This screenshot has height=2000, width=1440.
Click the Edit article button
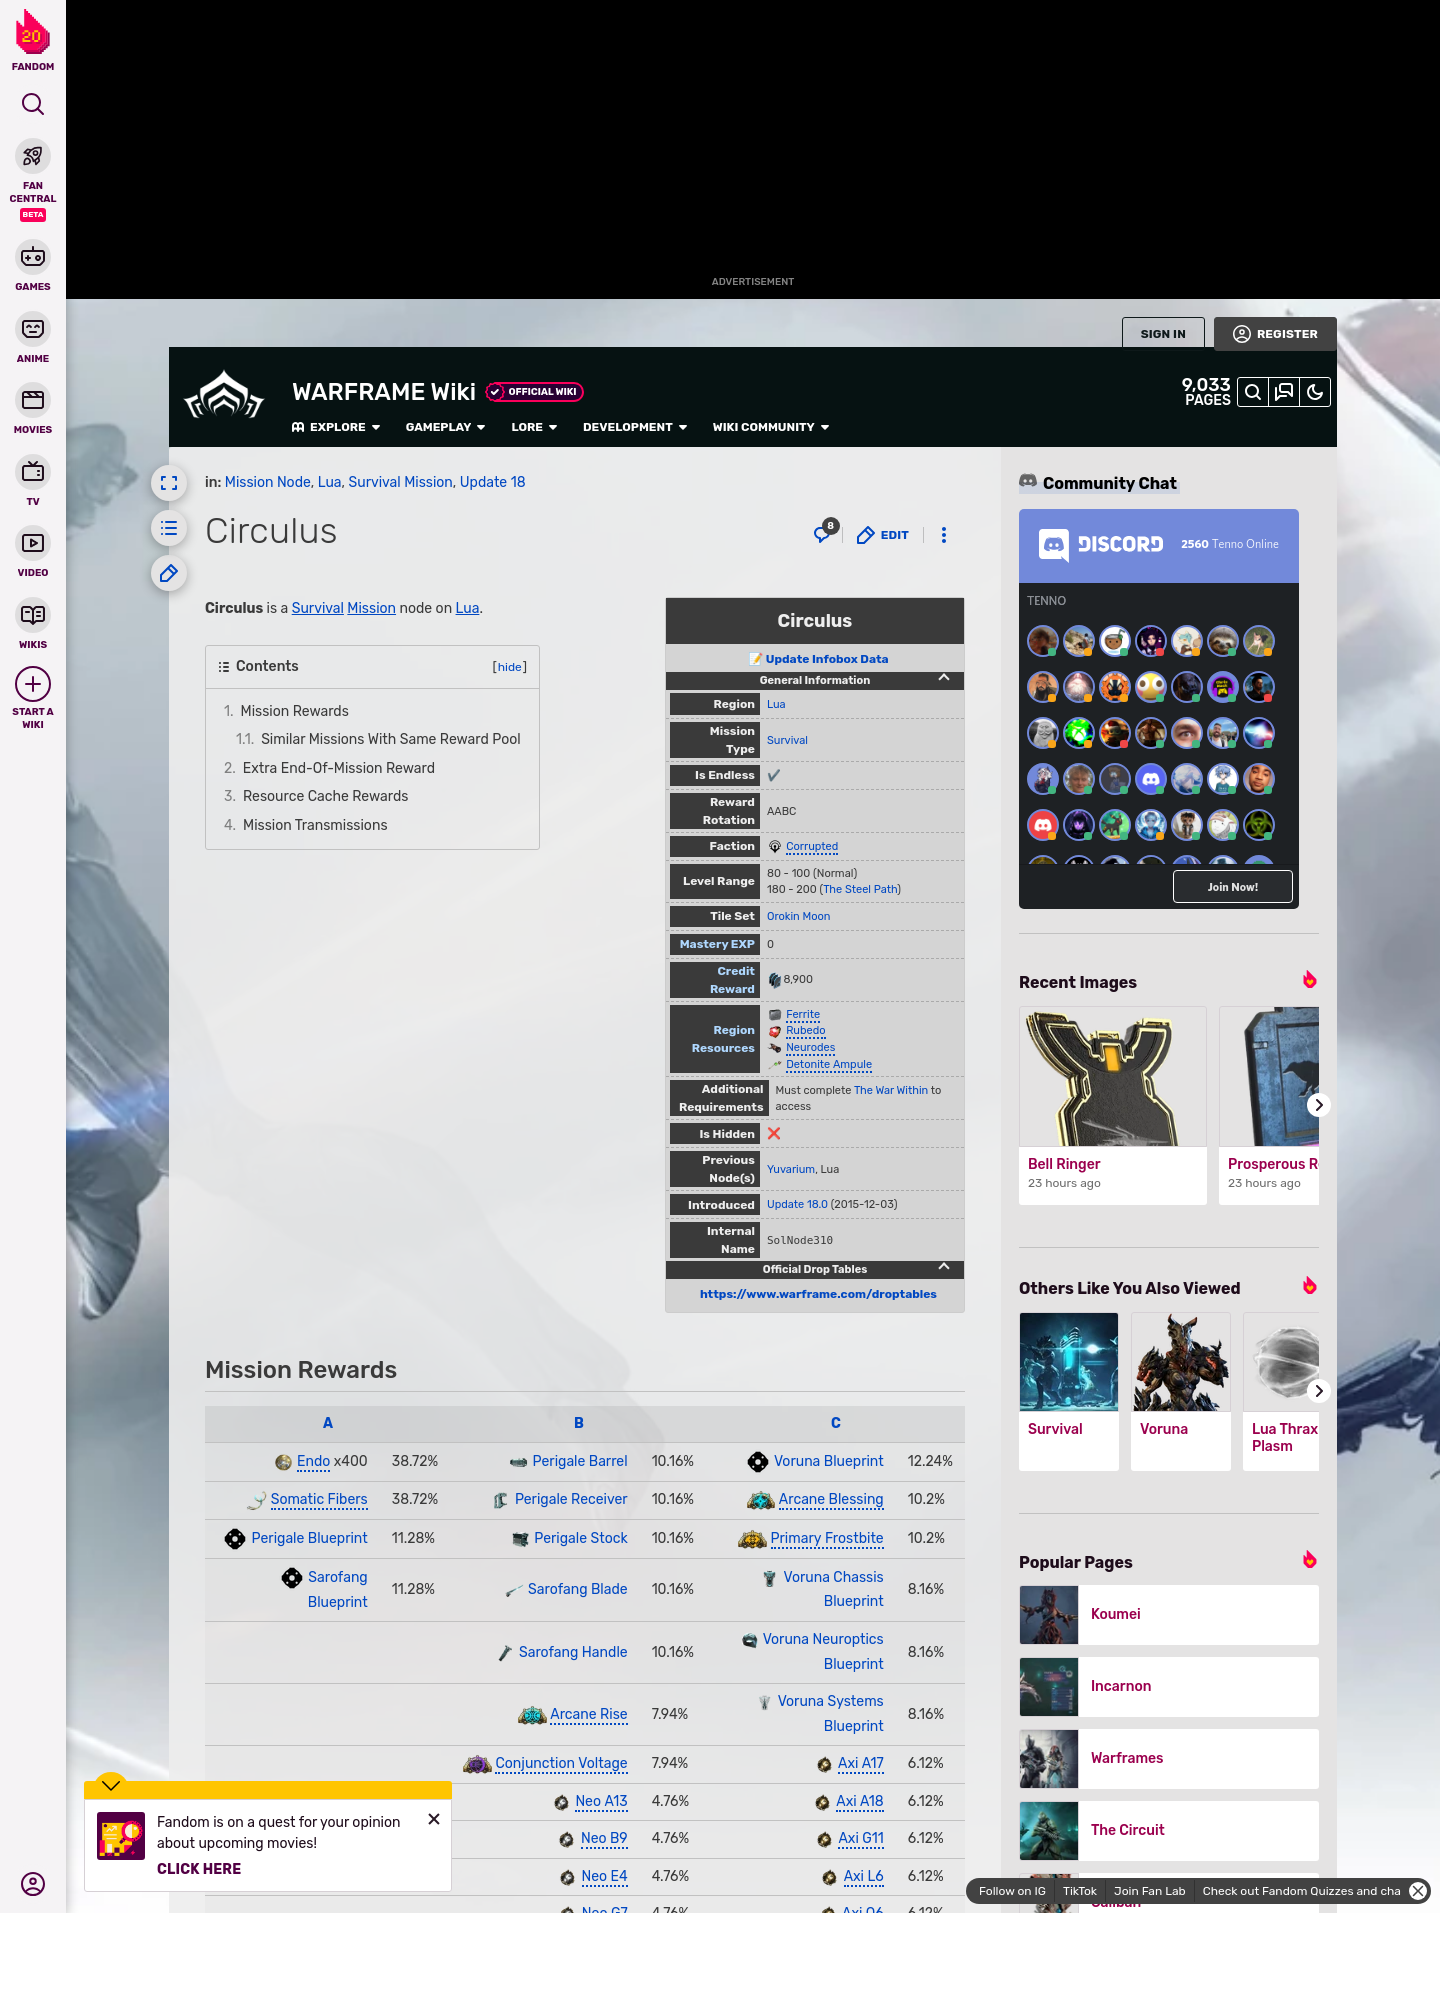coord(883,535)
